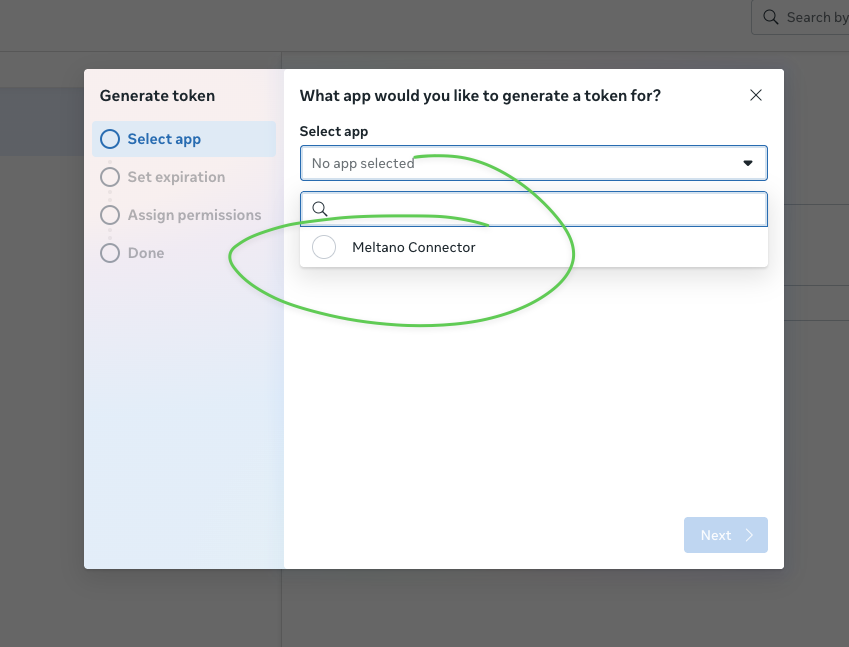Click the dropdown caret on the app selector
Screen dimensions: 849x647
pyautogui.click(x=747, y=162)
